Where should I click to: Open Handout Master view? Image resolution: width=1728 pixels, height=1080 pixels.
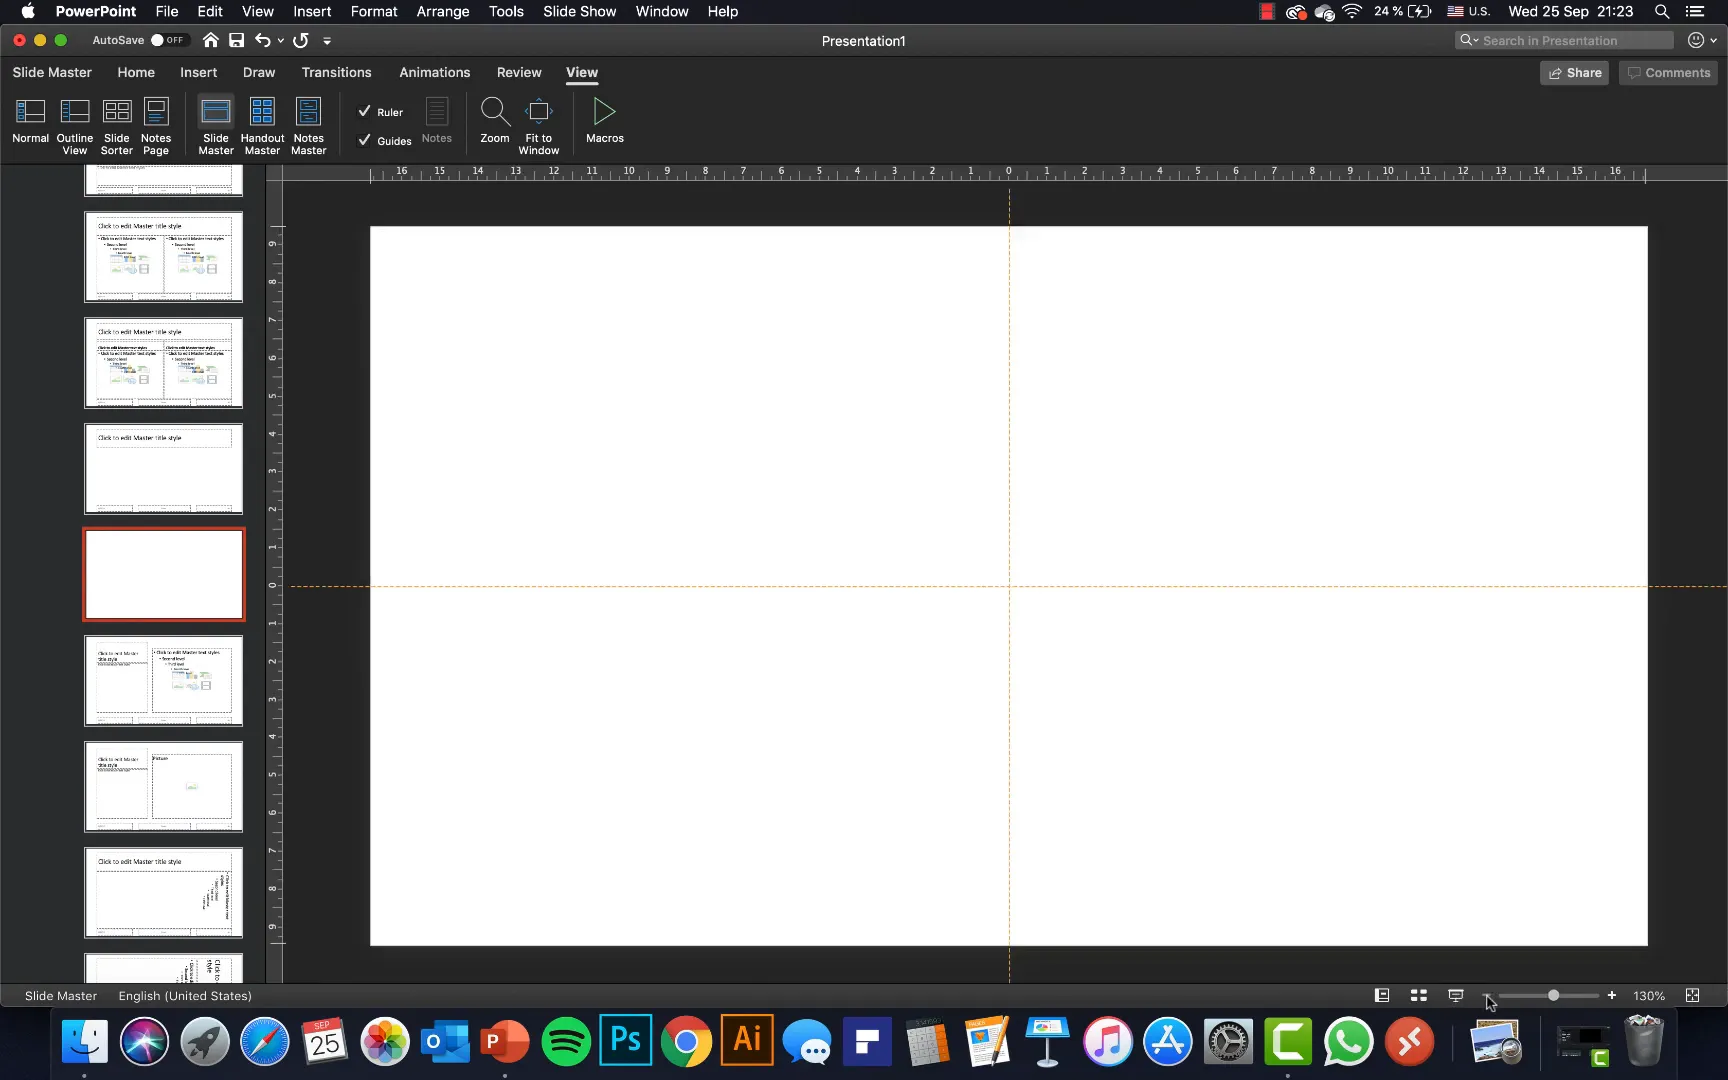click(x=262, y=126)
